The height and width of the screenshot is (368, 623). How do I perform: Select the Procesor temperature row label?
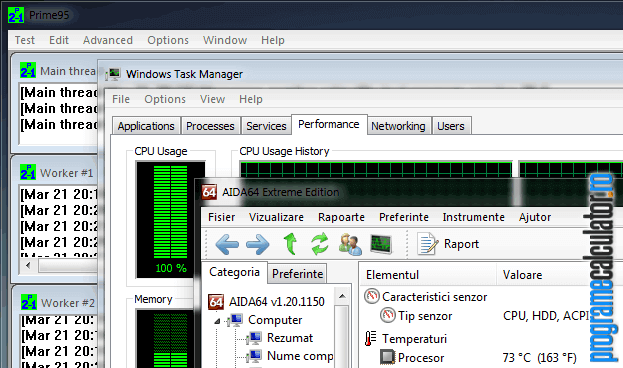pyautogui.click(x=421, y=358)
